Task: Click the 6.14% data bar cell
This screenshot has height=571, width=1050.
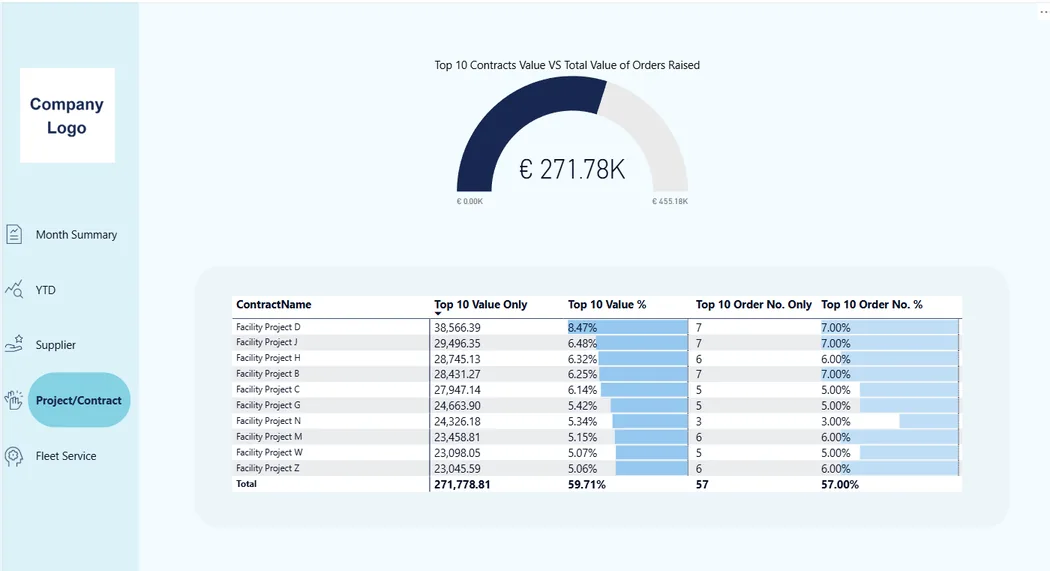Action: click(x=627, y=390)
